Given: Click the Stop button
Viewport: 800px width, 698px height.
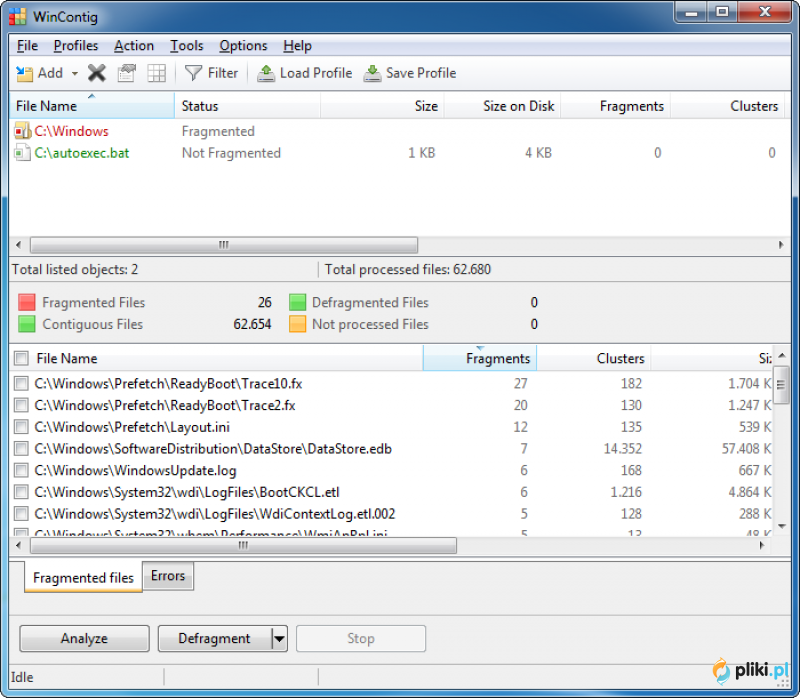Looking at the screenshot, I should pyautogui.click(x=361, y=638).
